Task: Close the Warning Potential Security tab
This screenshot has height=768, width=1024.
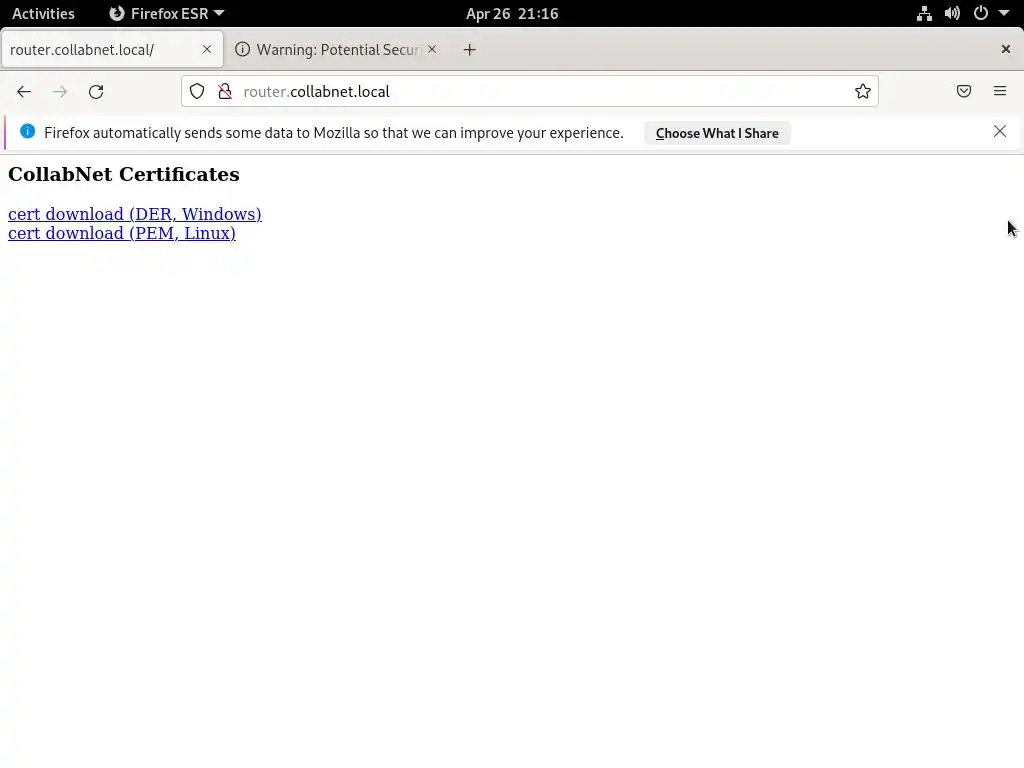Action: (x=432, y=49)
